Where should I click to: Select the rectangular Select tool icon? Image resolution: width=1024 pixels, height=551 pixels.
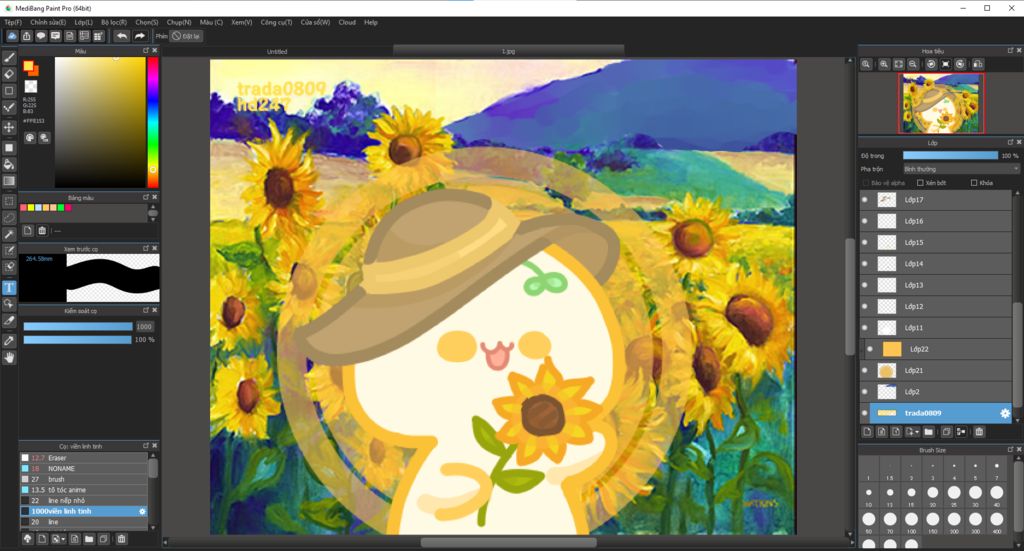click(9, 201)
